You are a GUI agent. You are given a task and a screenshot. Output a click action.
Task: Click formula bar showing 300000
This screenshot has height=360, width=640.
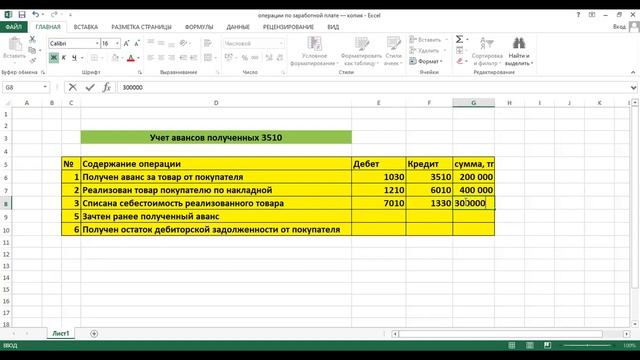[373, 87]
